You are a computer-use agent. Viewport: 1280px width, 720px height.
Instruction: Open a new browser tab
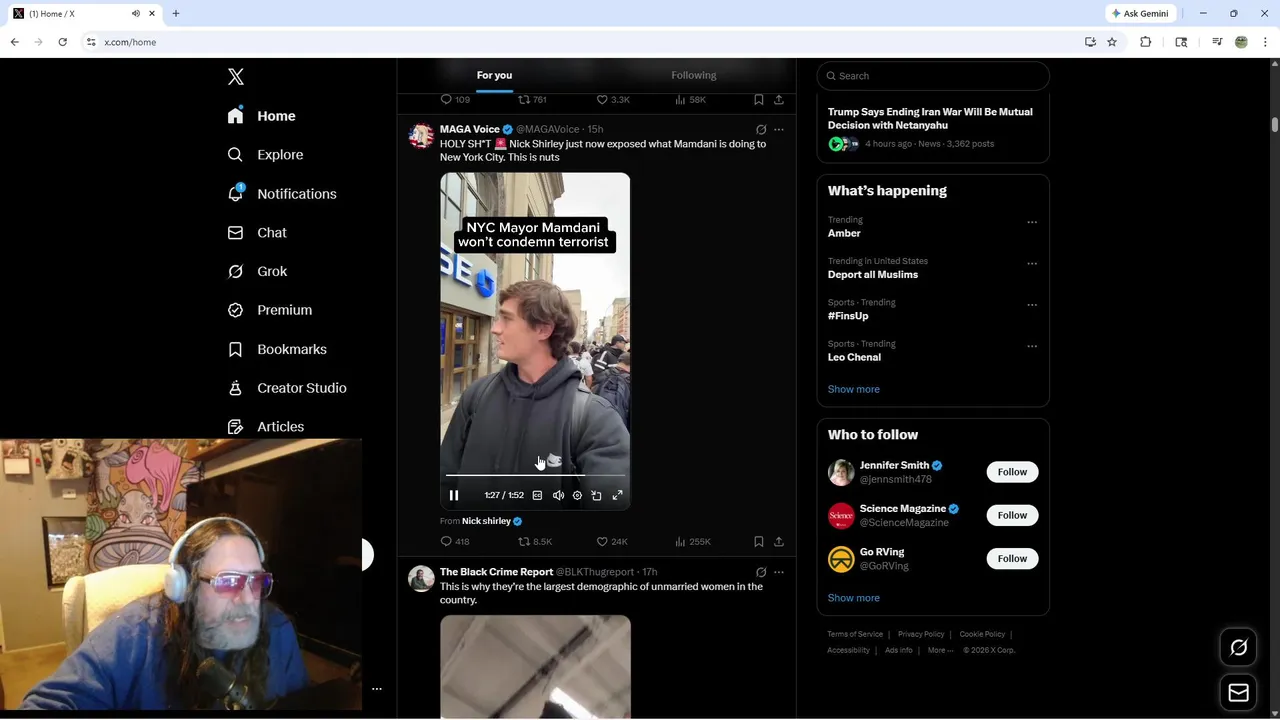pyautogui.click(x=176, y=14)
